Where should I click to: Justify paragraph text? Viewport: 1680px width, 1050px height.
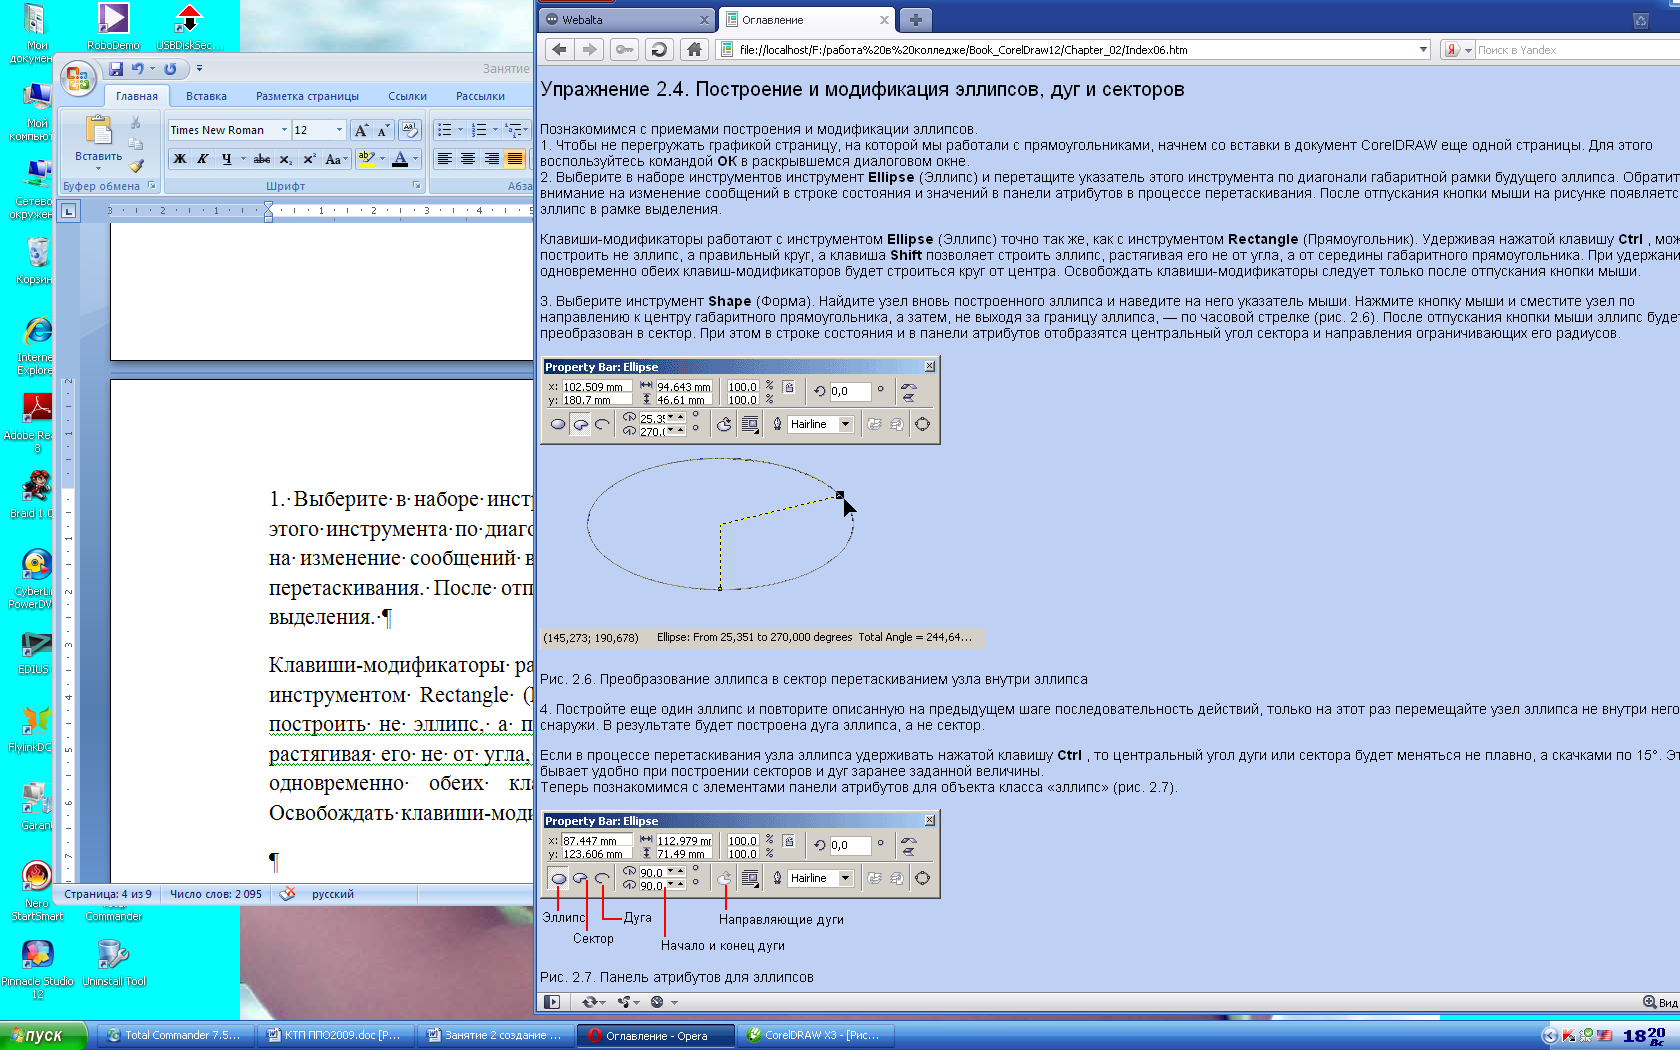[515, 159]
